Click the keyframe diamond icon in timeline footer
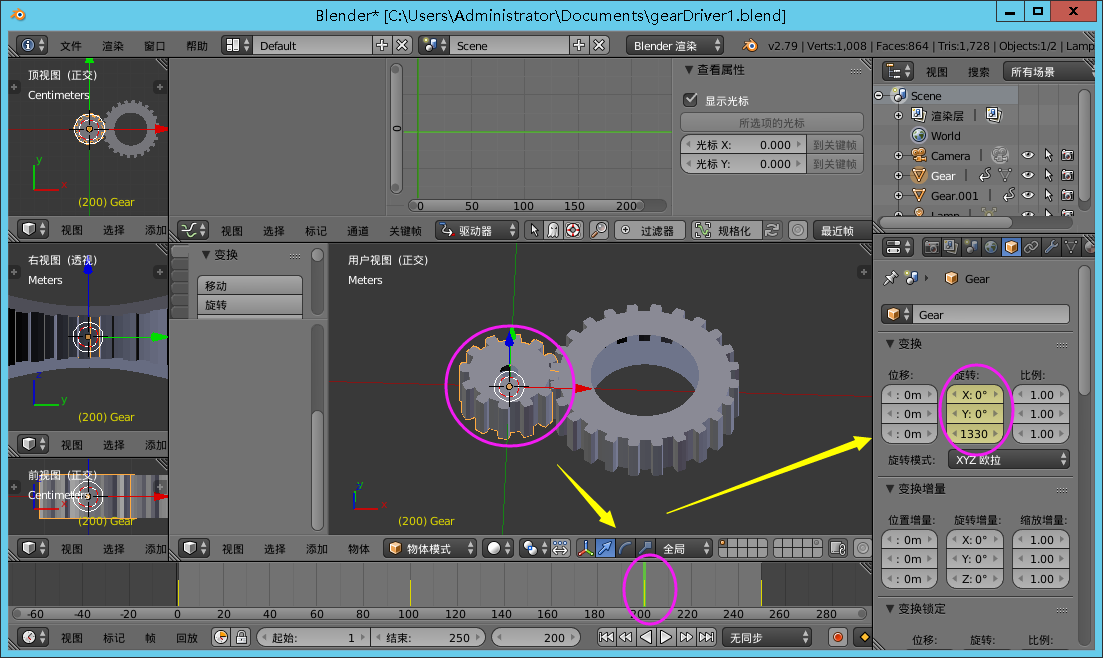 click(864, 638)
